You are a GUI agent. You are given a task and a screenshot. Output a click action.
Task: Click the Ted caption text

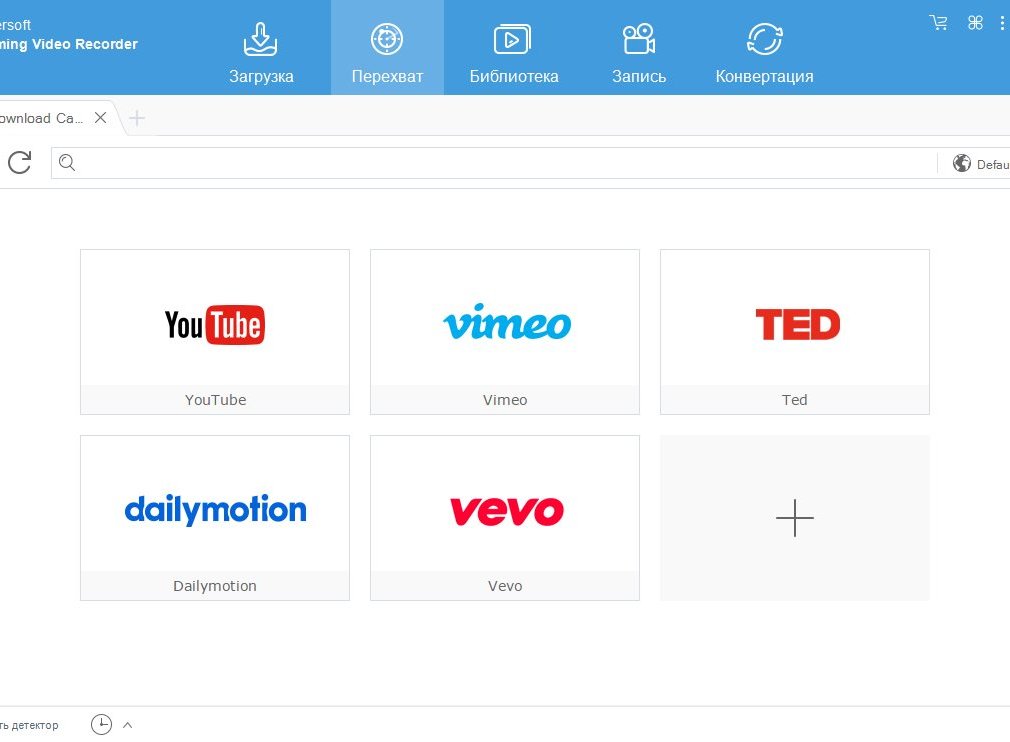795,400
